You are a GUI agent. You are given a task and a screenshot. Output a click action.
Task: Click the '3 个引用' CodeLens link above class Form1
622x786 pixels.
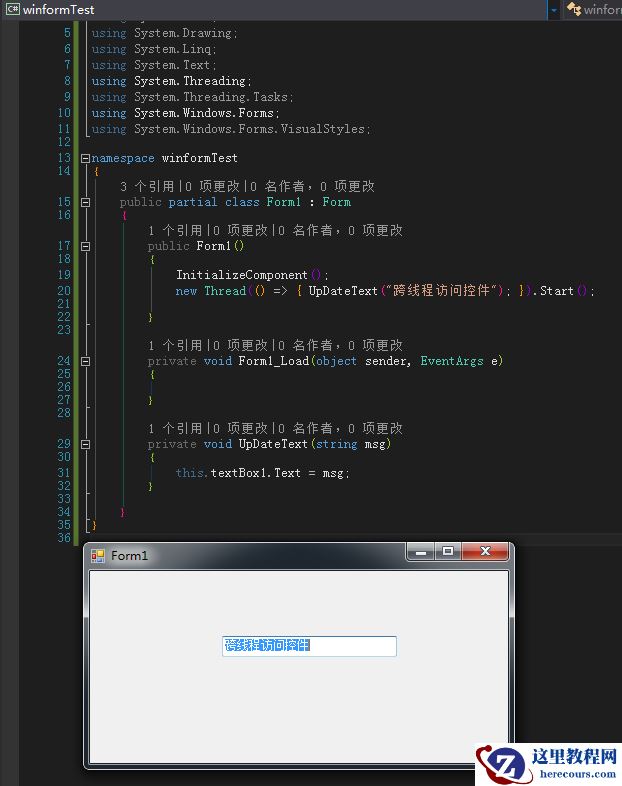pos(147,186)
